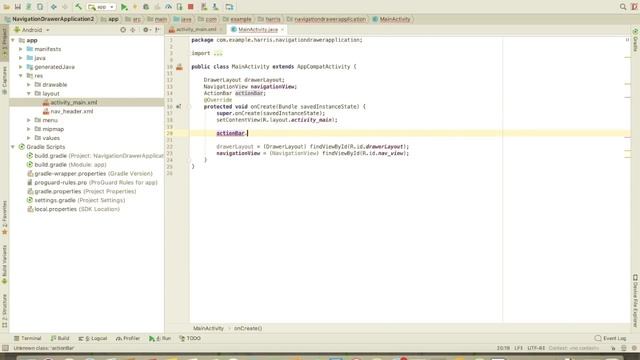
Task: Collapse the layout folder
Action: (x=29, y=94)
